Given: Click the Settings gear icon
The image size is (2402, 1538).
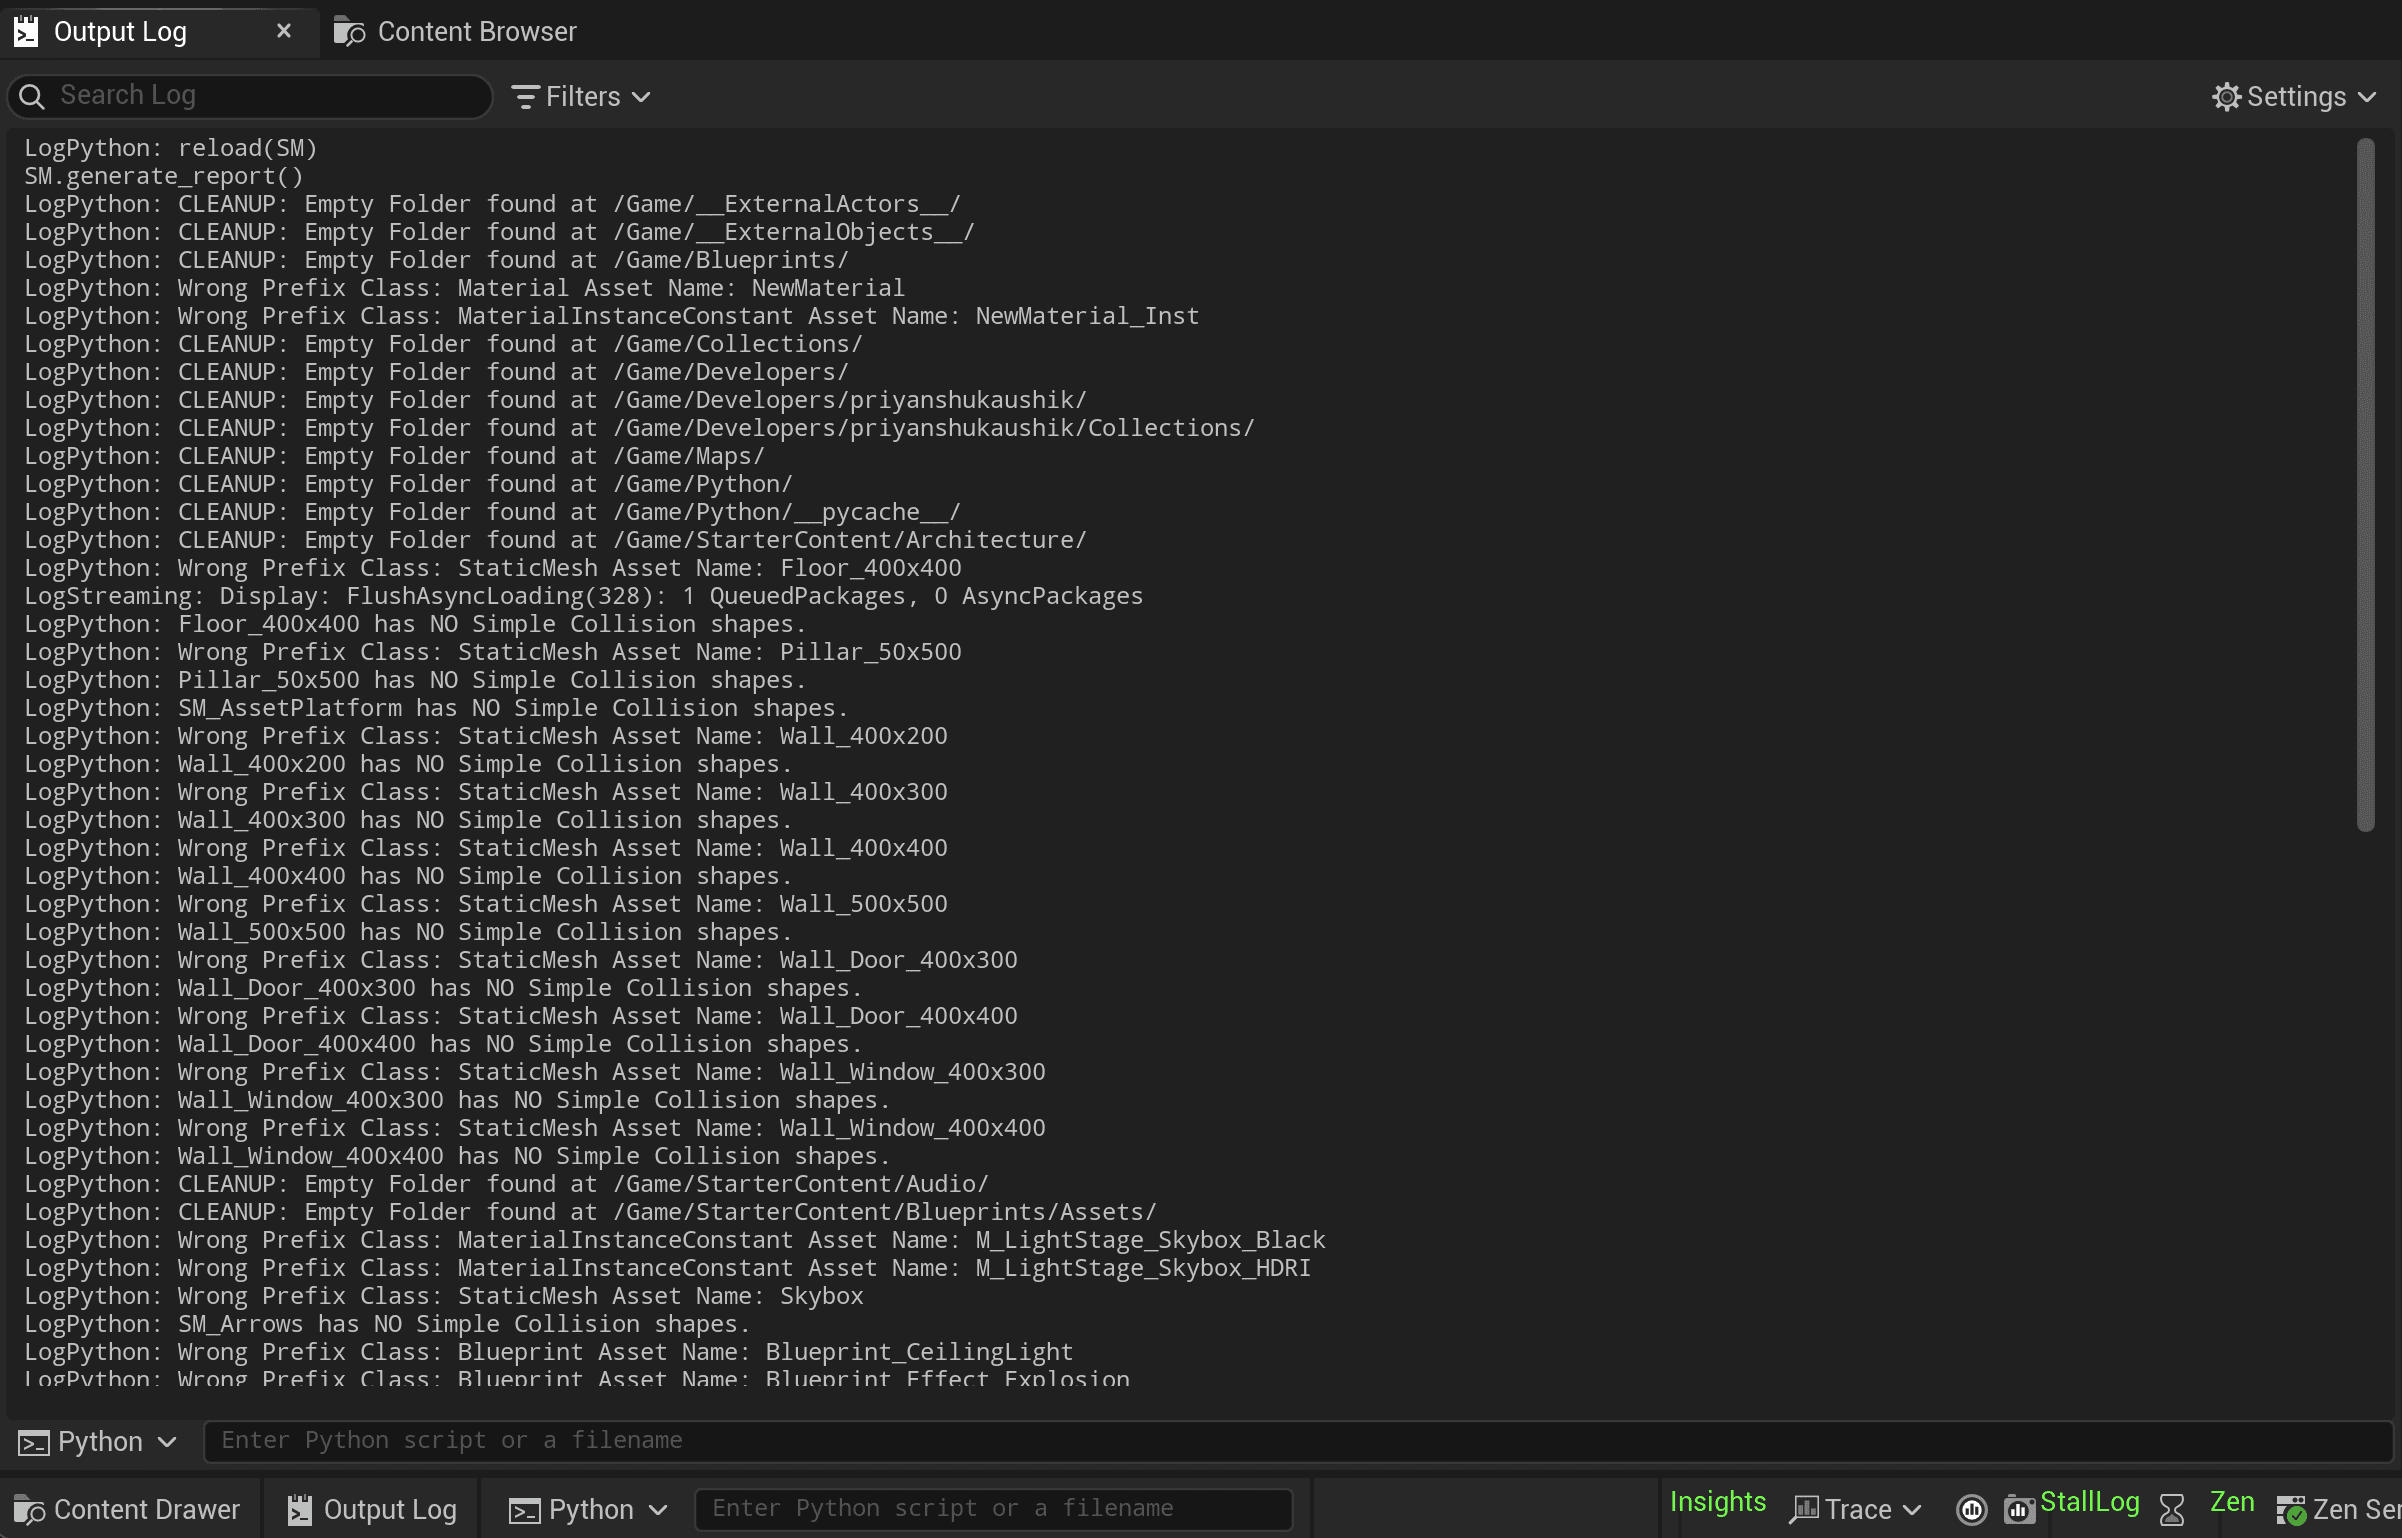Looking at the screenshot, I should pyautogui.click(x=2226, y=97).
